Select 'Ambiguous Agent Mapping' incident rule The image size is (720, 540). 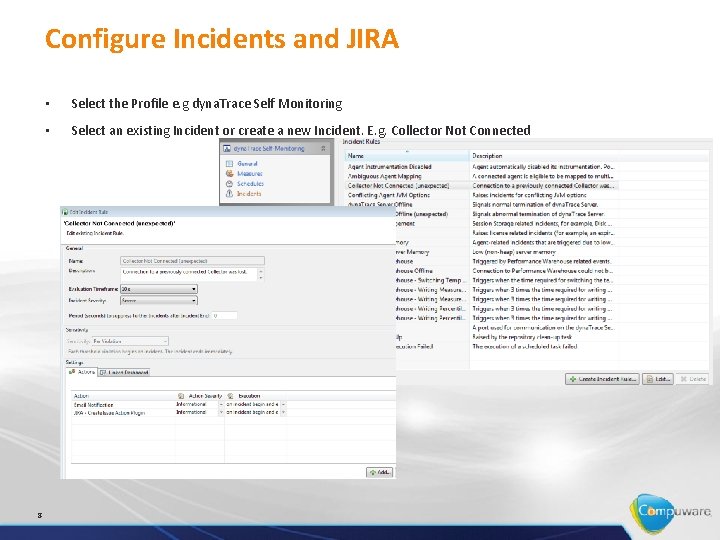click(384, 176)
